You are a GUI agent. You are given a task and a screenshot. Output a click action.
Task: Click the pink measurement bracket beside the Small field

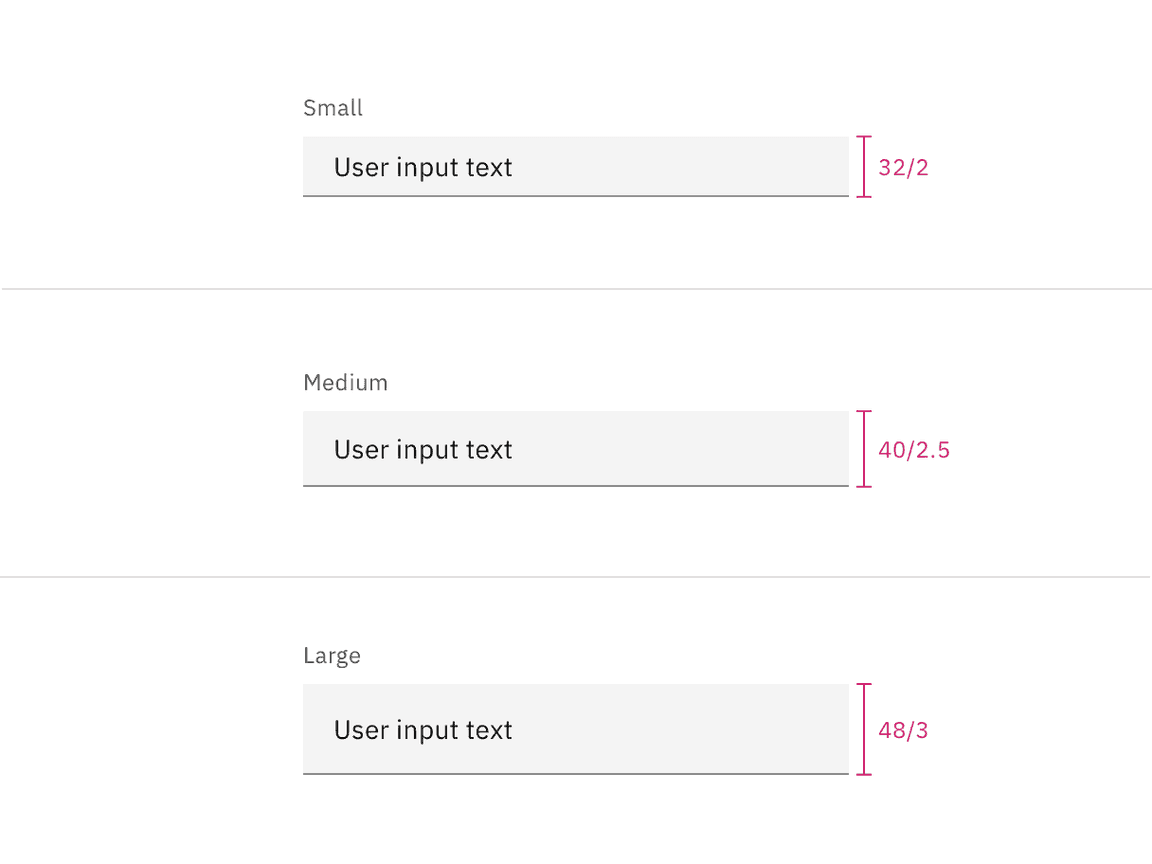point(863,166)
